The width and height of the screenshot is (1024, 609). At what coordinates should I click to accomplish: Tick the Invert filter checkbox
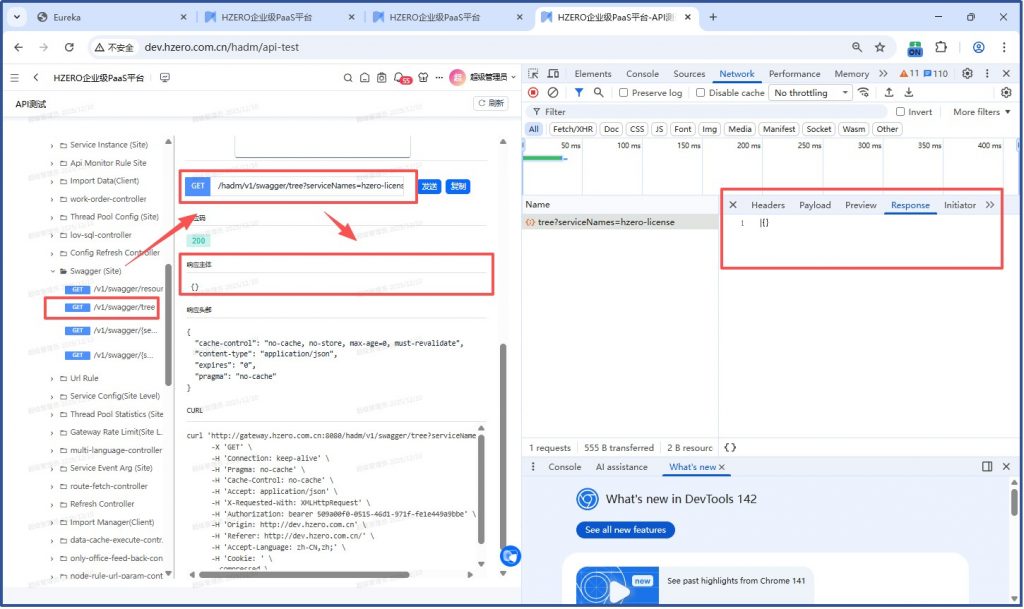click(x=901, y=112)
